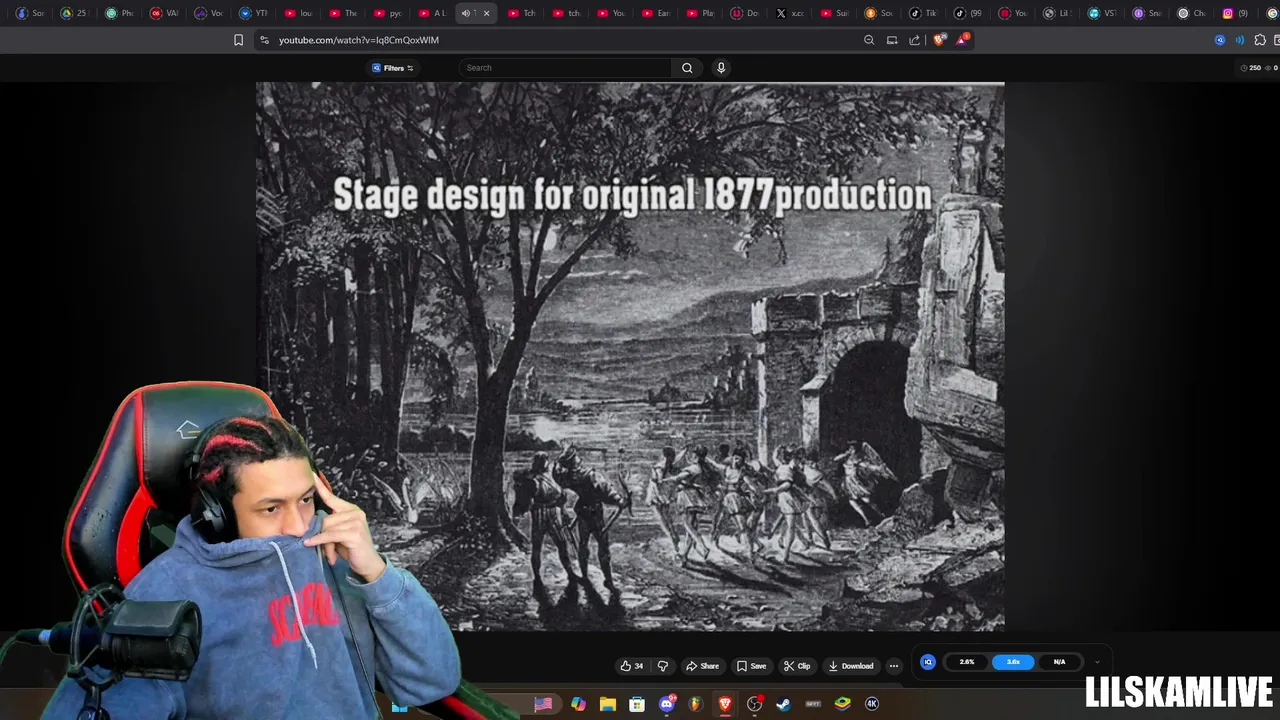
Task: Switch to the 'YTI' tab
Action: point(253,13)
